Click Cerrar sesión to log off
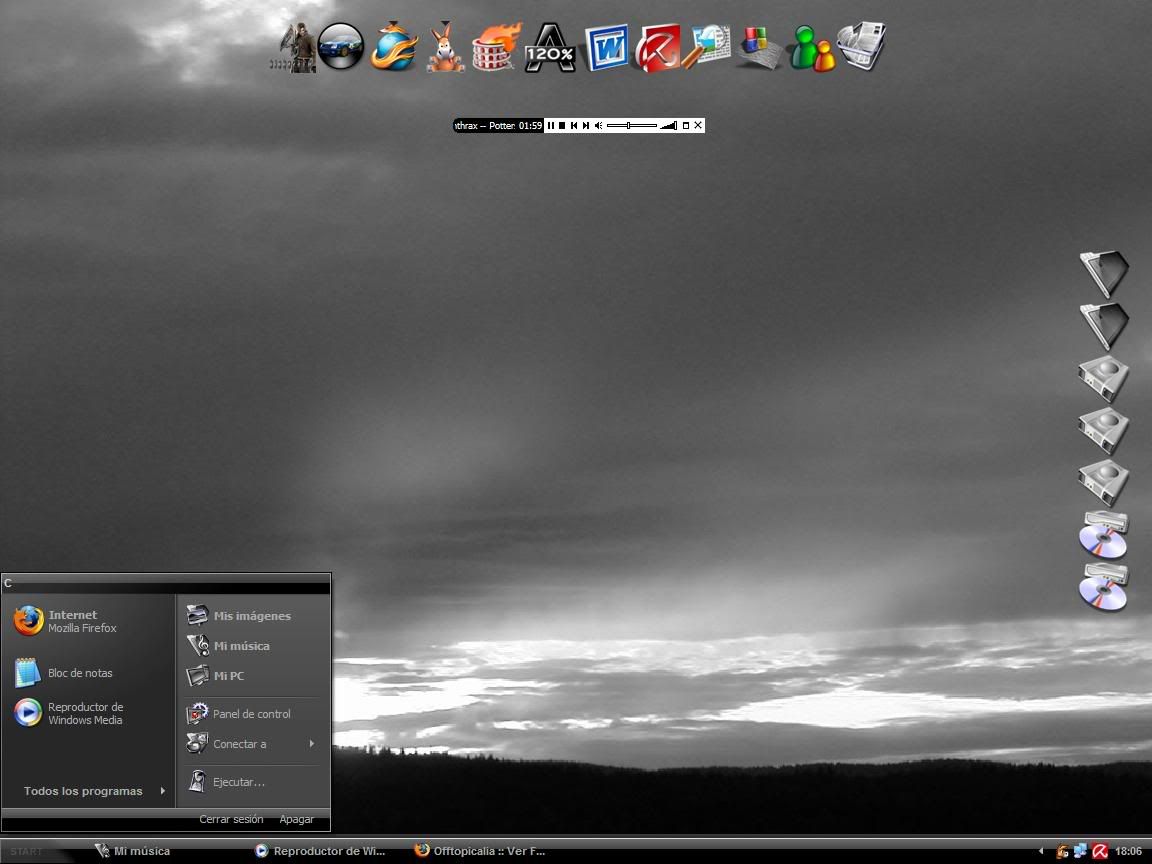 point(231,819)
